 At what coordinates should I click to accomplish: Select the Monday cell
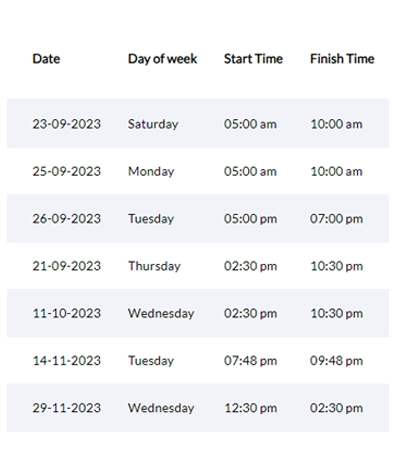[151, 172]
